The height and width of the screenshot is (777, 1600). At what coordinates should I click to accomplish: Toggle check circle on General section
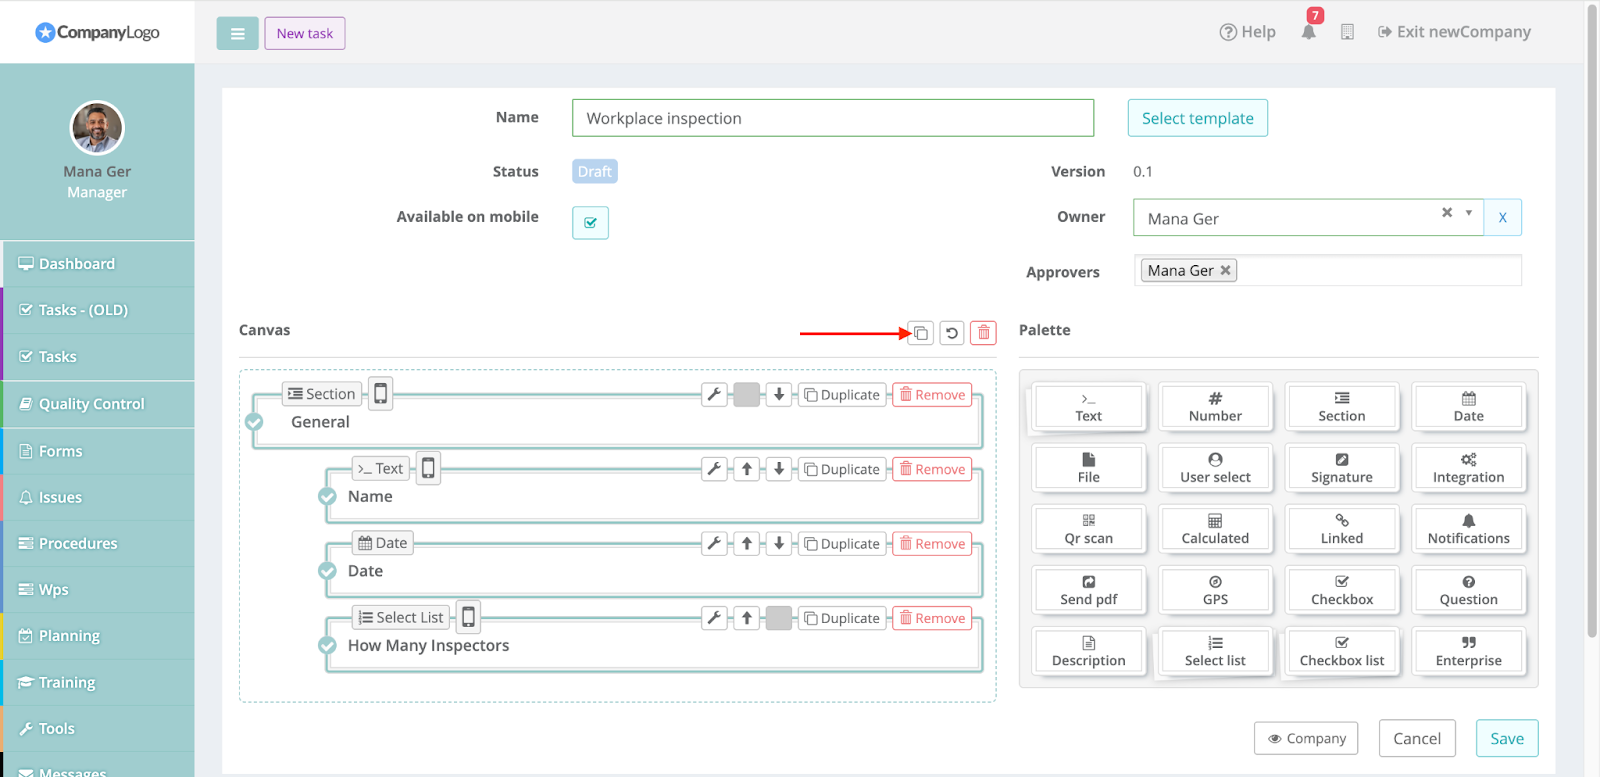[x=254, y=422]
